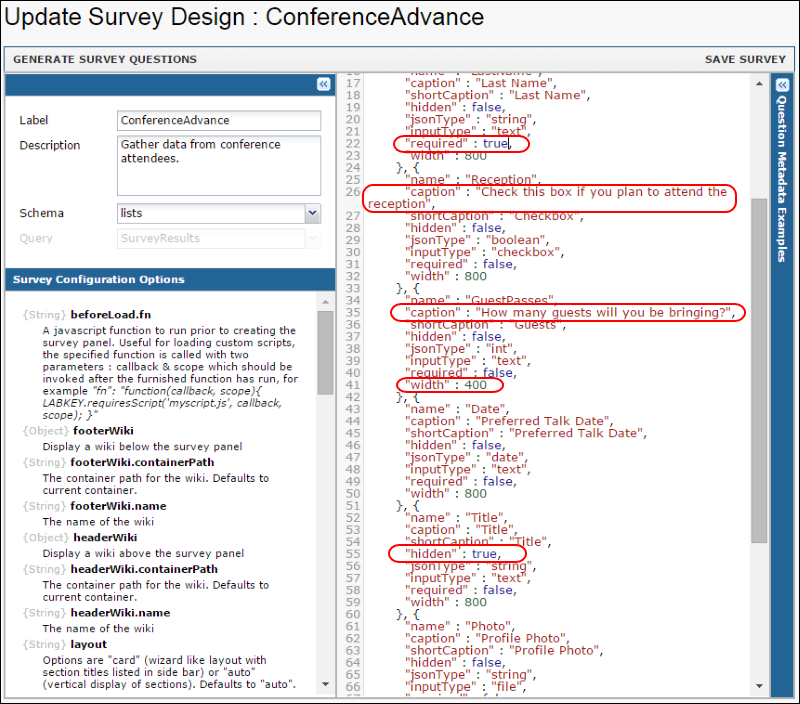The width and height of the screenshot is (800, 704).
Task: Collapse the left survey settings panel
Action: point(323,84)
